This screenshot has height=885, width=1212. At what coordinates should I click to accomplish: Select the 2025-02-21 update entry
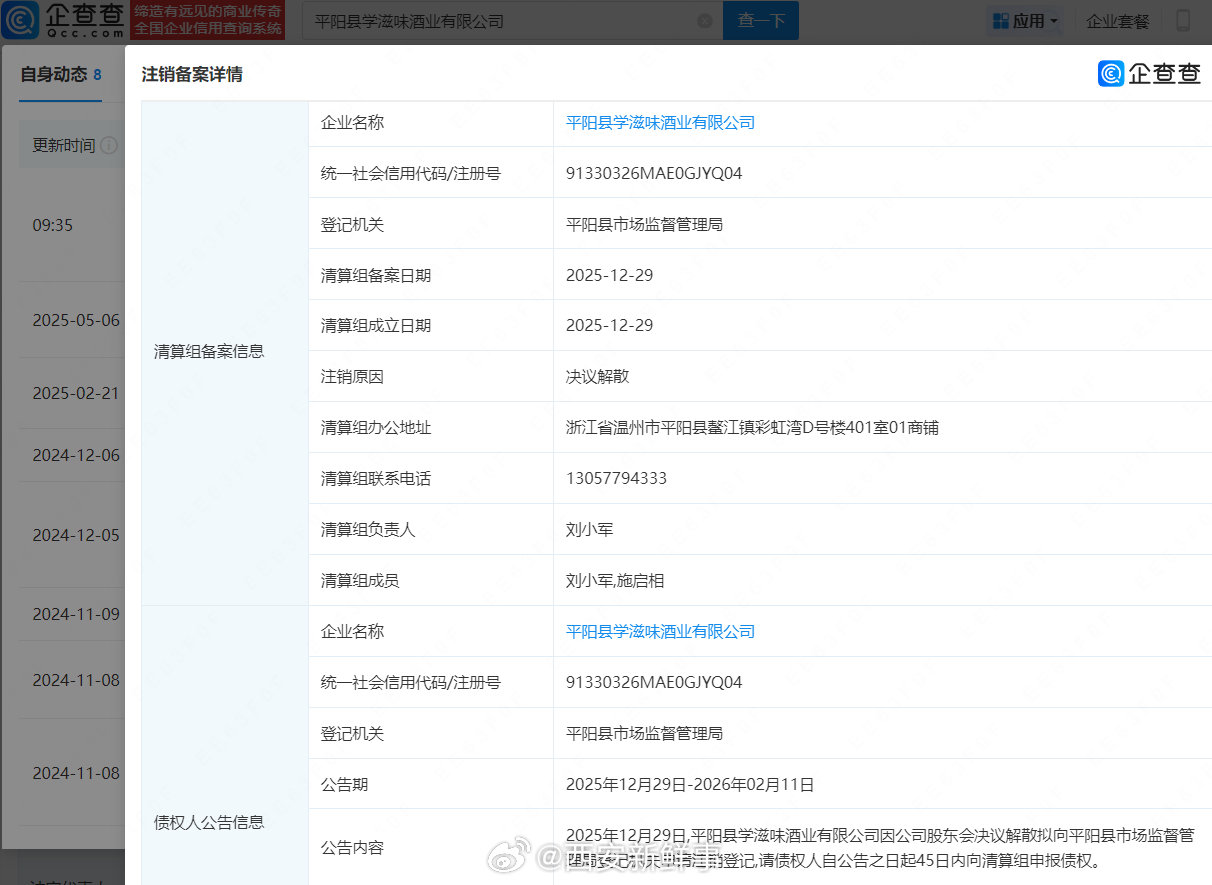tap(76, 394)
